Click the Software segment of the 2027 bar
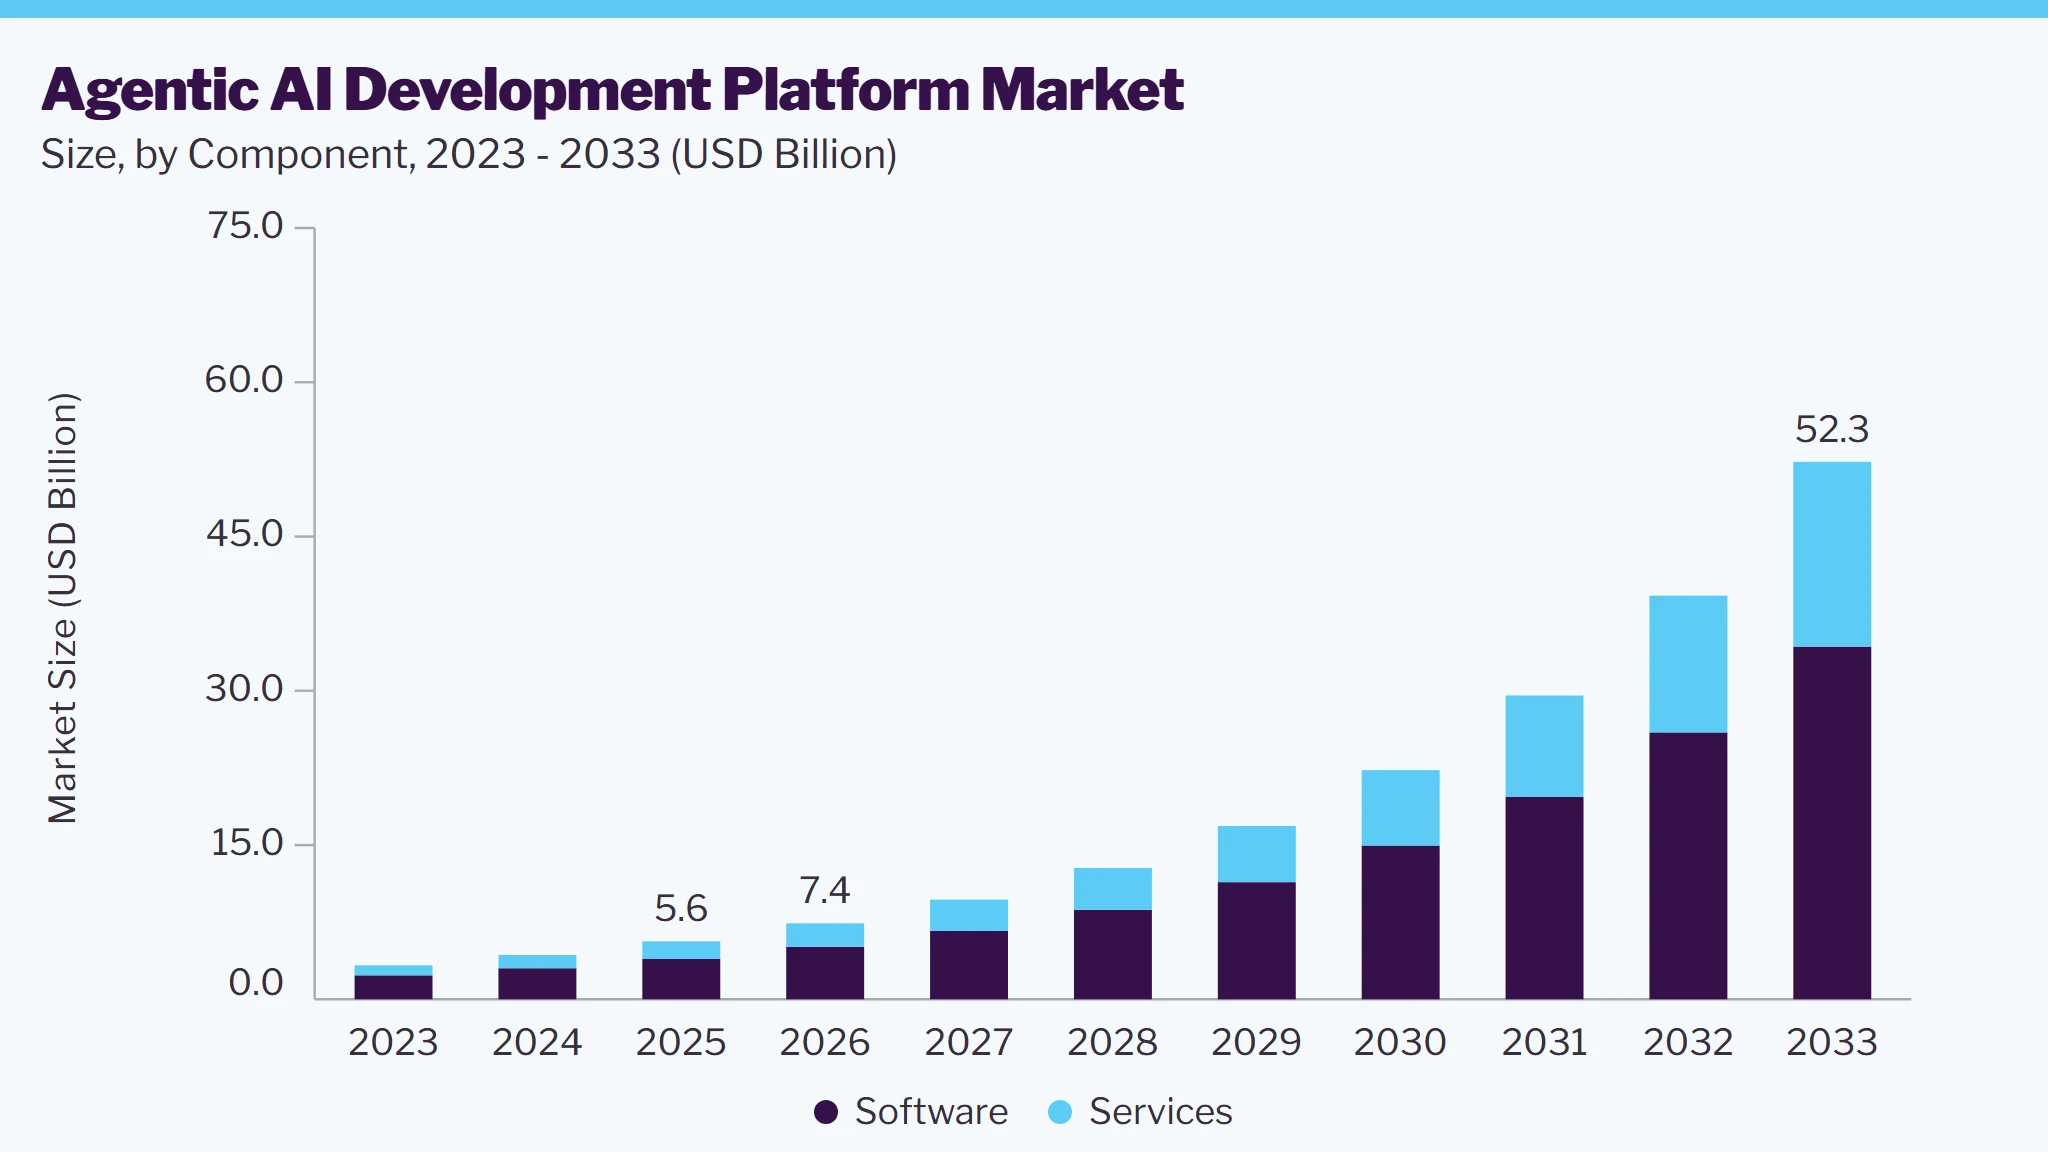Viewport: 2048px width, 1152px height. 969,965
